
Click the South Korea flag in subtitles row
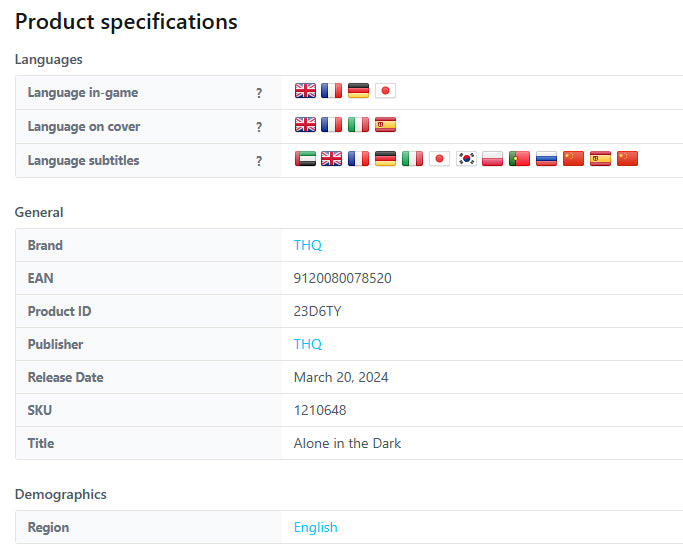coord(466,159)
